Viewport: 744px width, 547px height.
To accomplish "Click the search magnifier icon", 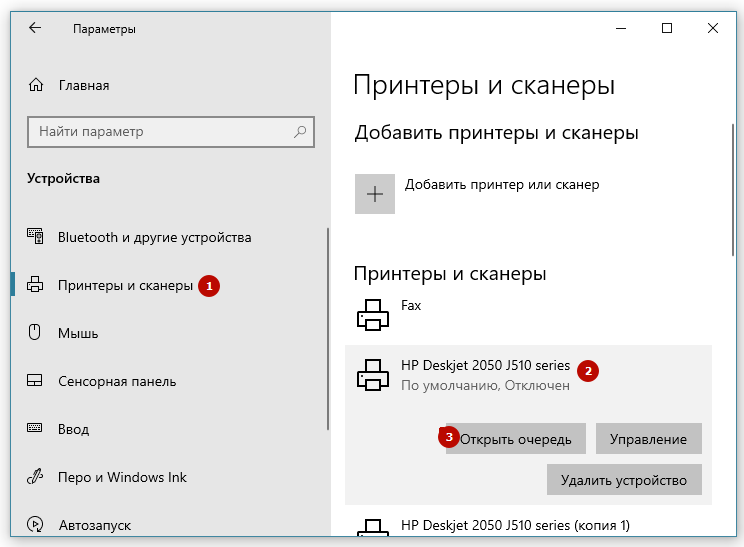I will [300, 131].
